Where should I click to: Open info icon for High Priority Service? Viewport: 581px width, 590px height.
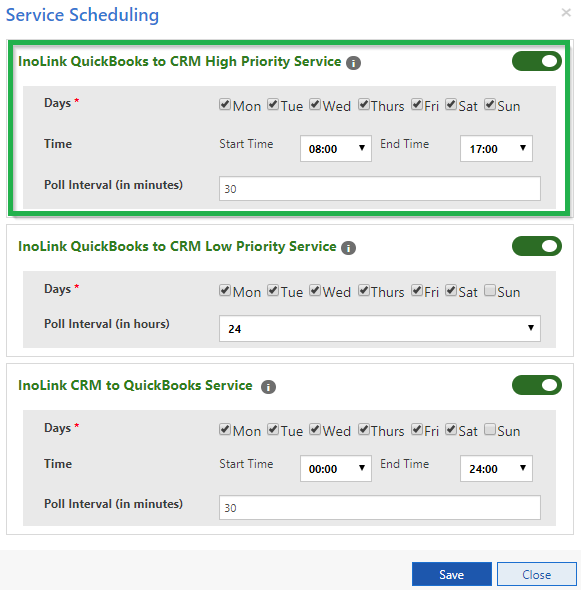pyautogui.click(x=353, y=63)
